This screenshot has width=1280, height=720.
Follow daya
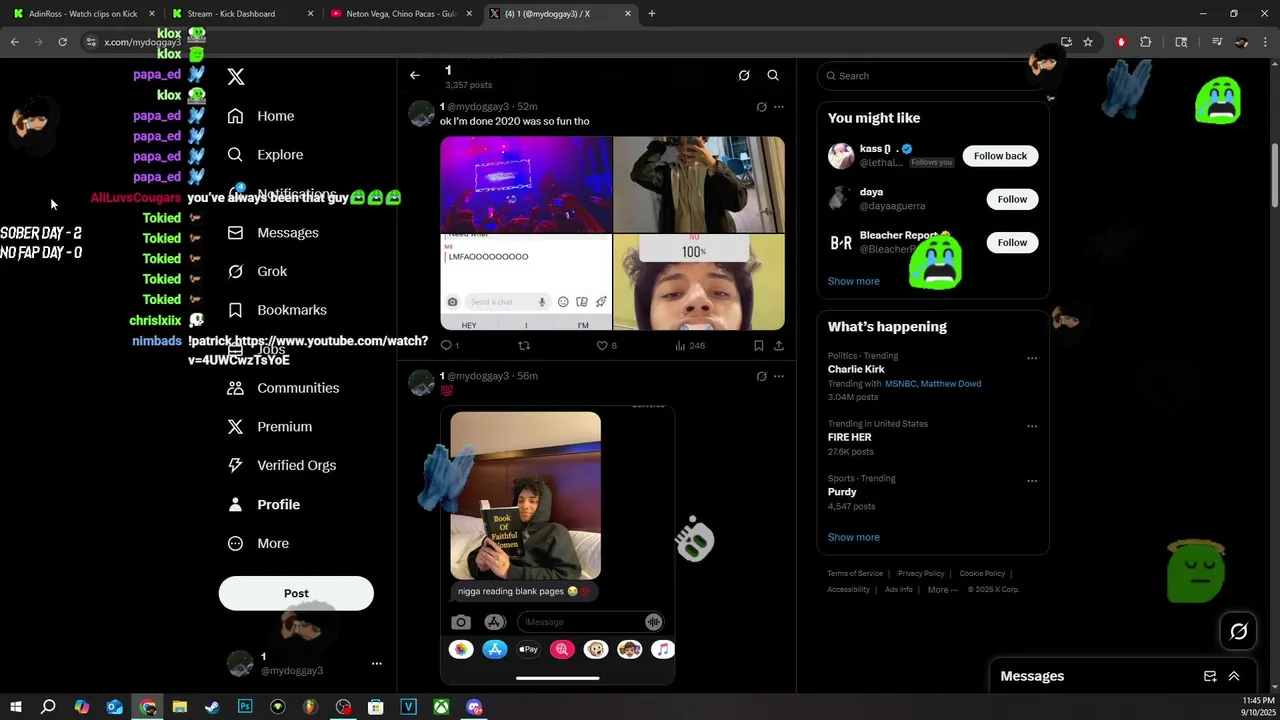pos(1012,199)
